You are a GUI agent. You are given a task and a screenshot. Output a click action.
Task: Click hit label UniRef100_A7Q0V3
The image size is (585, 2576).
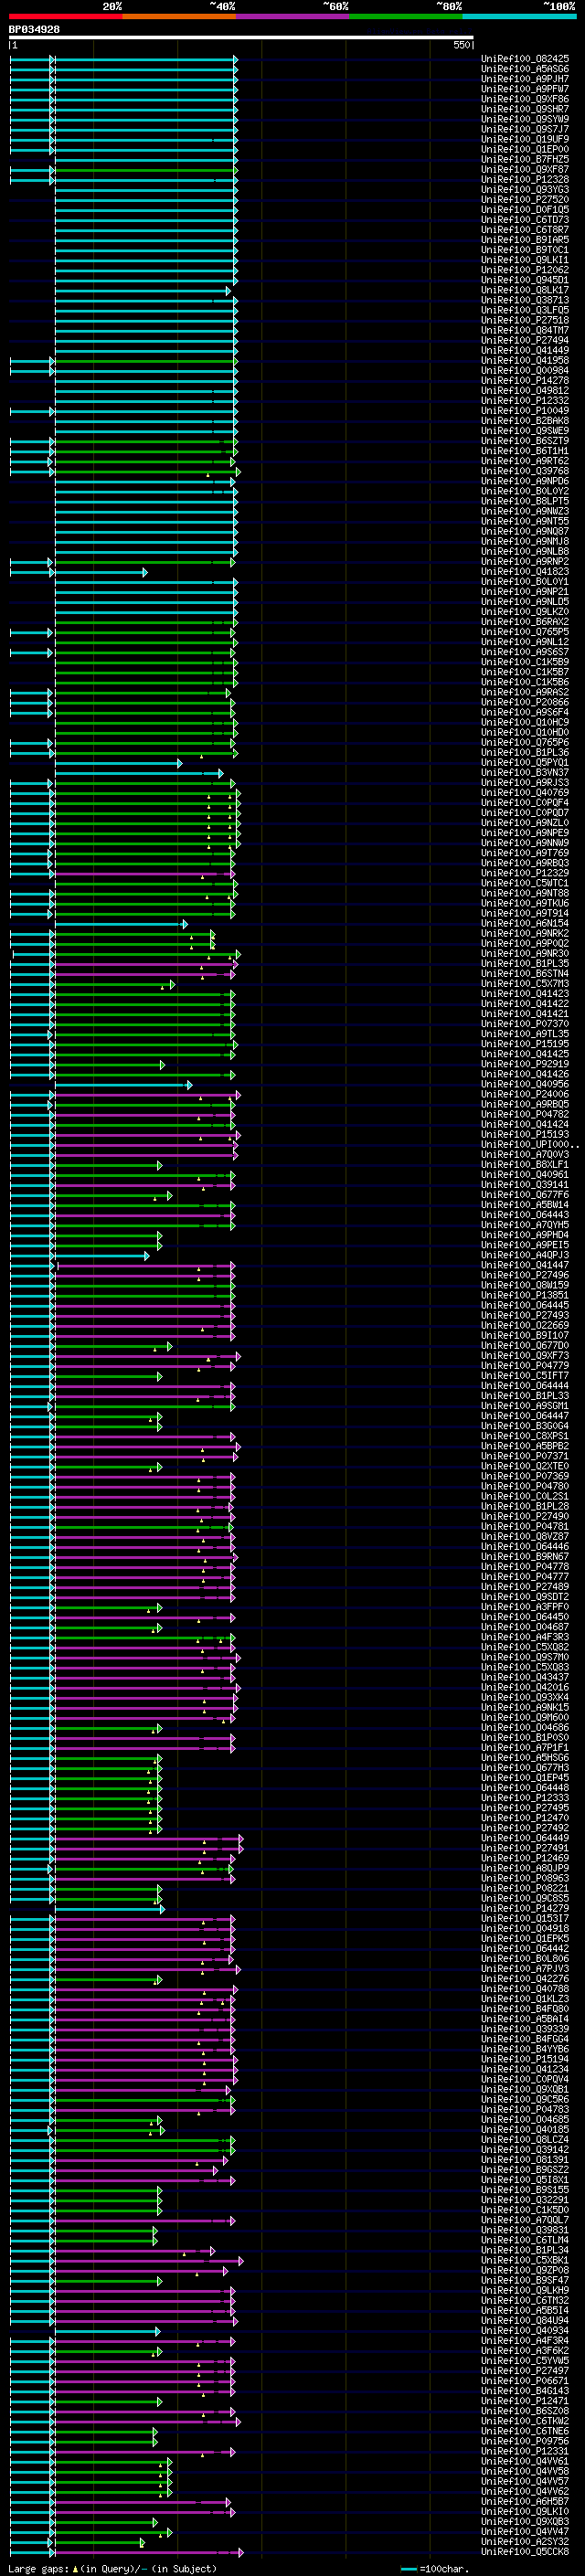[525, 1154]
